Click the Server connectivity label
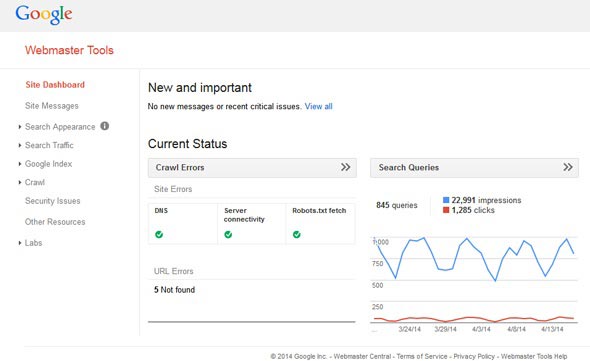 click(x=244, y=215)
